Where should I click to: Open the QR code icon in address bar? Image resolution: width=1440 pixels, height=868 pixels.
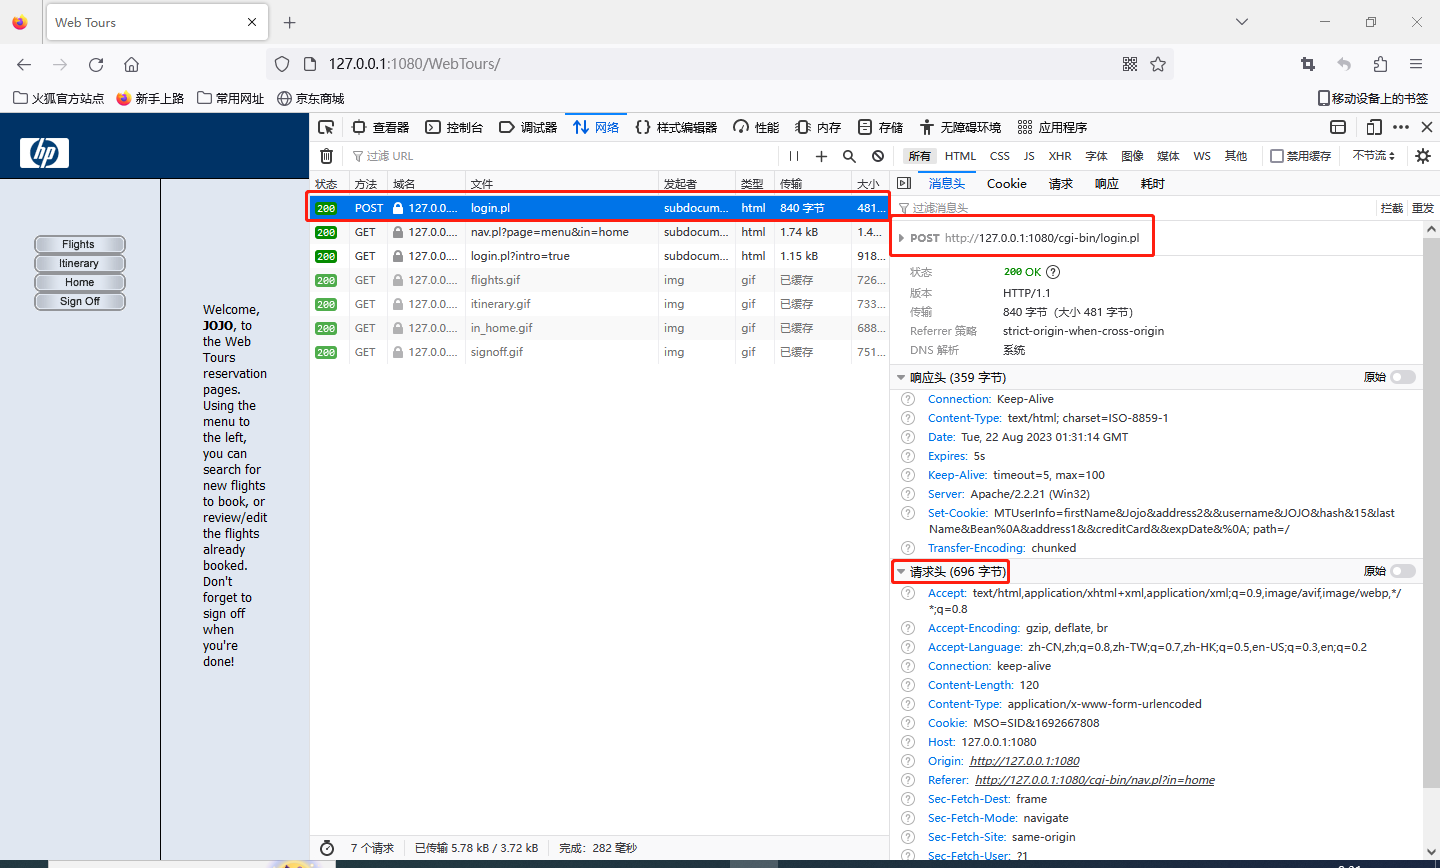coord(1130,64)
